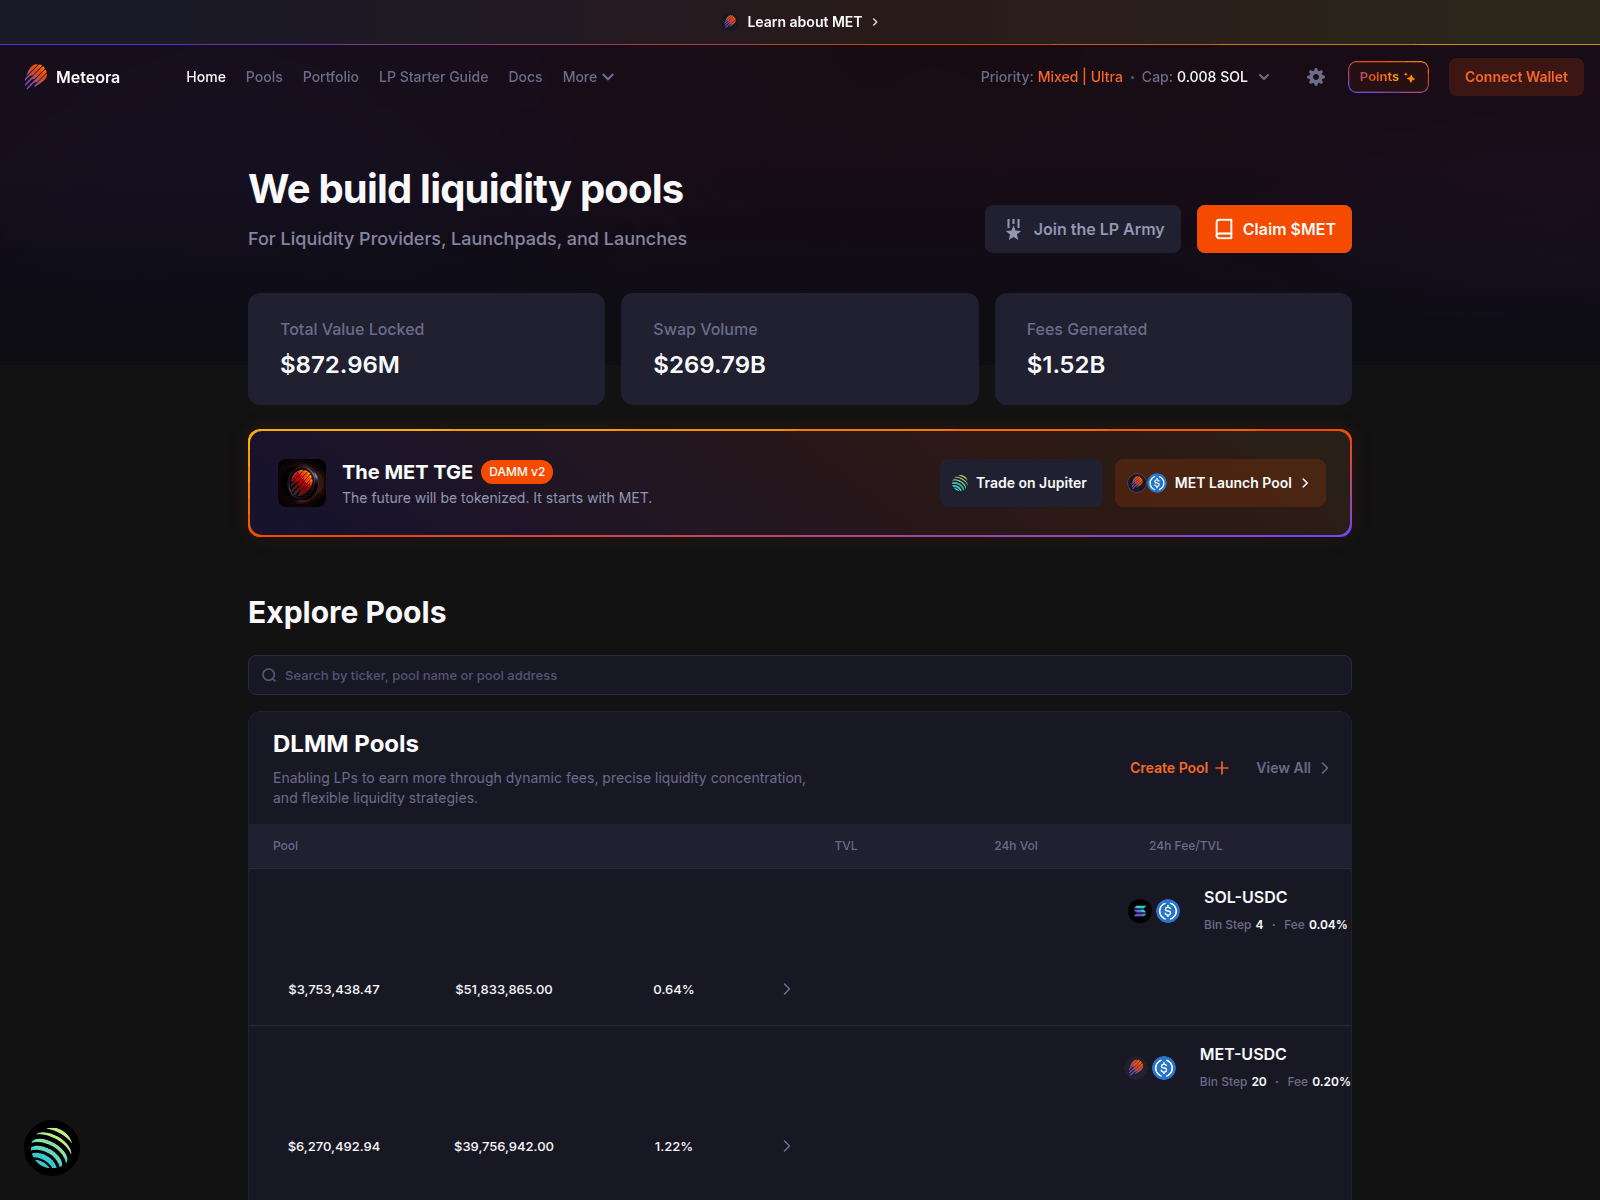Screen dimensions: 1600x1200
Task: Open settings via the gear icon
Action: point(1316,77)
